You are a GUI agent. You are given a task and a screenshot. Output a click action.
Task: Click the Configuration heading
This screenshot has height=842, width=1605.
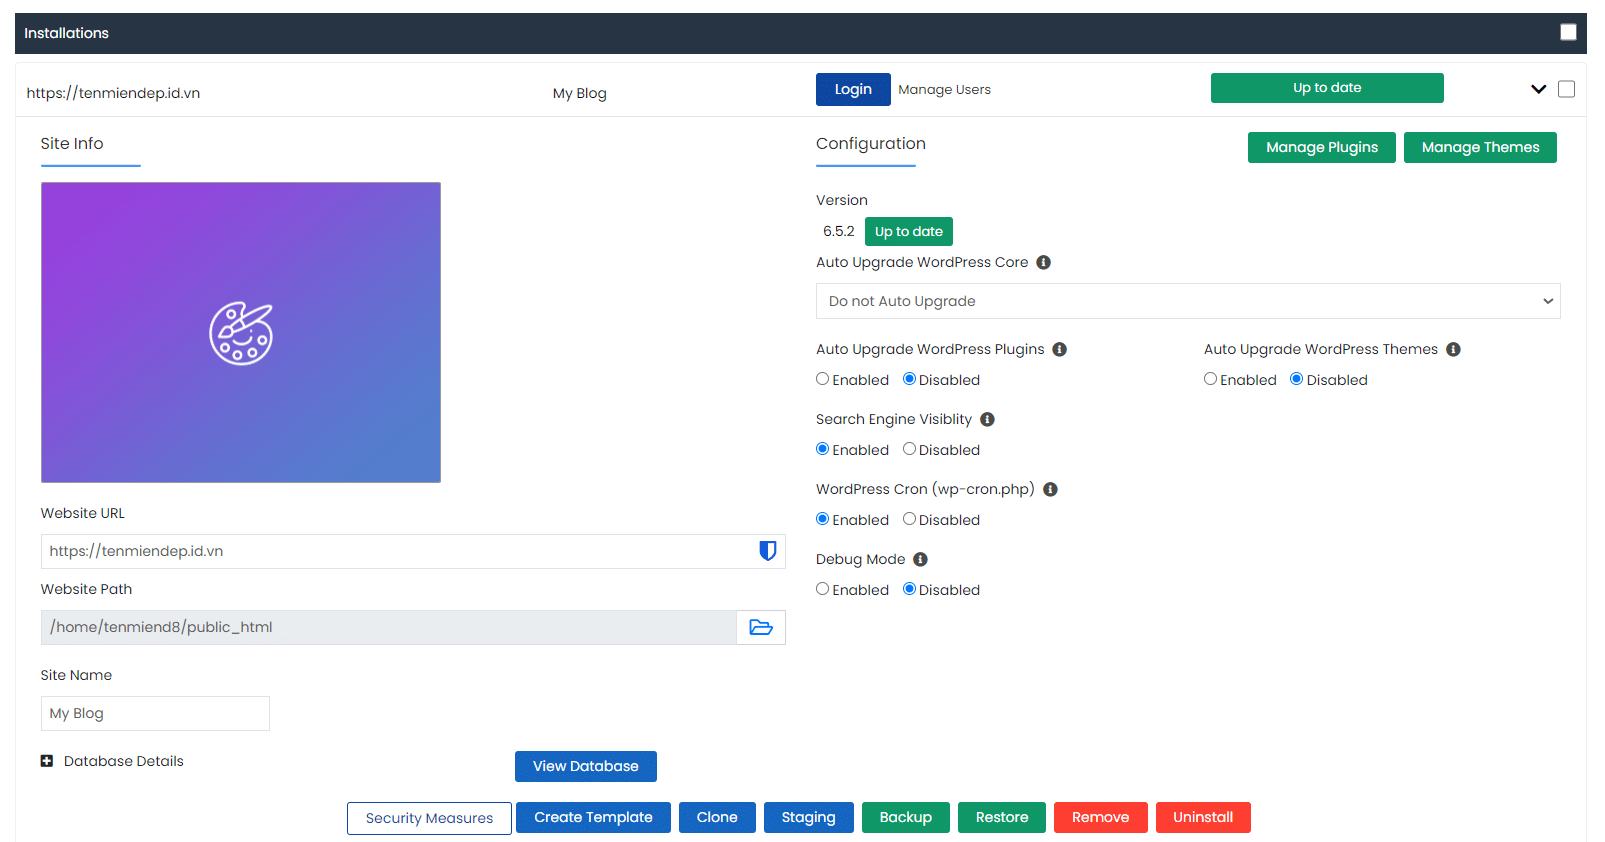point(871,143)
